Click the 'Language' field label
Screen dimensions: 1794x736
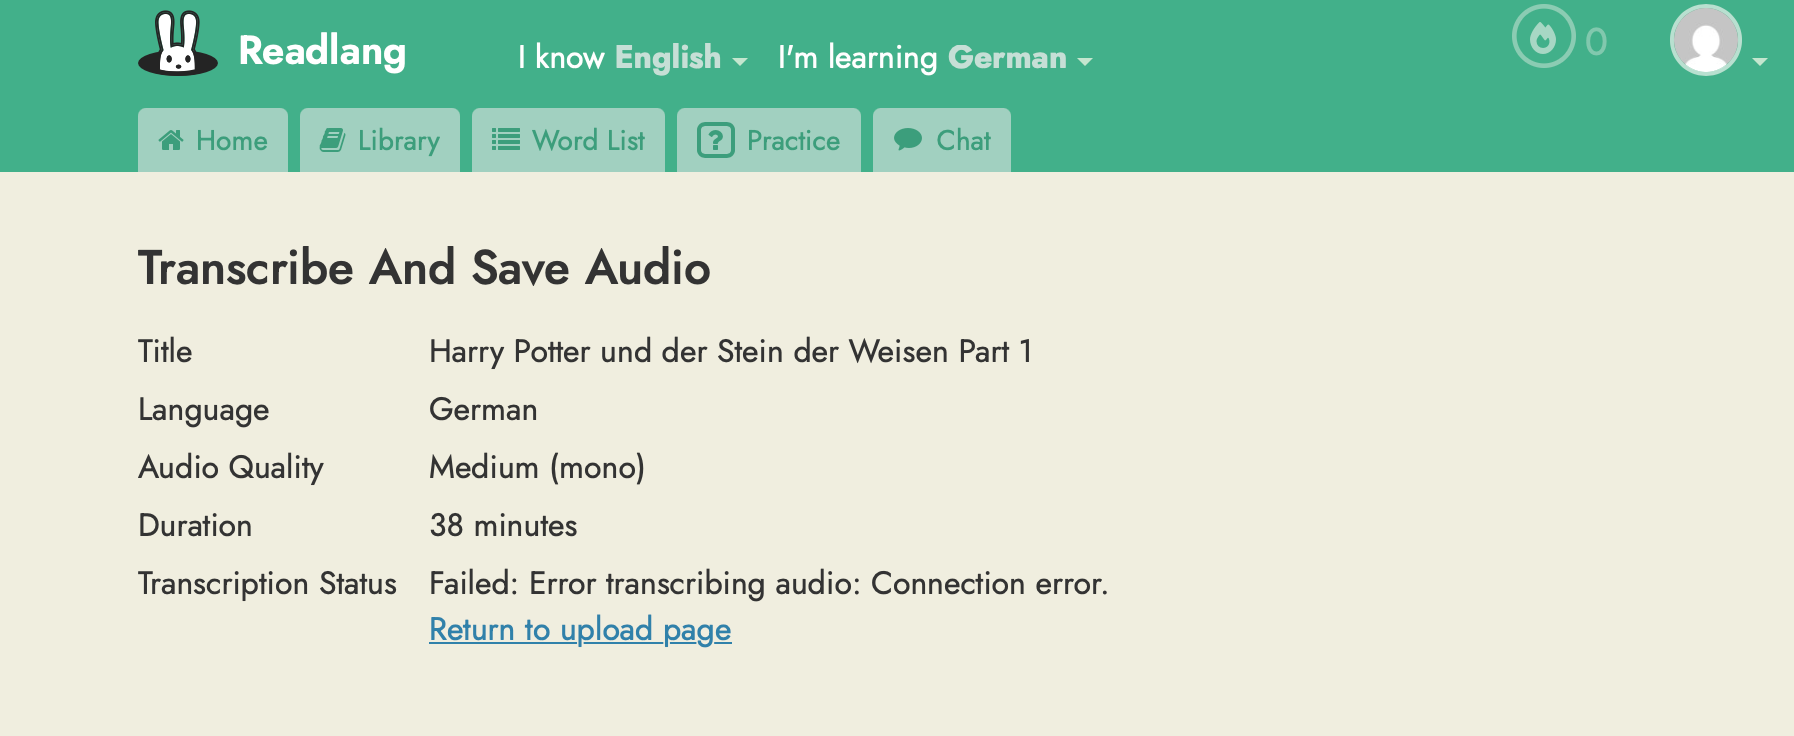point(204,410)
